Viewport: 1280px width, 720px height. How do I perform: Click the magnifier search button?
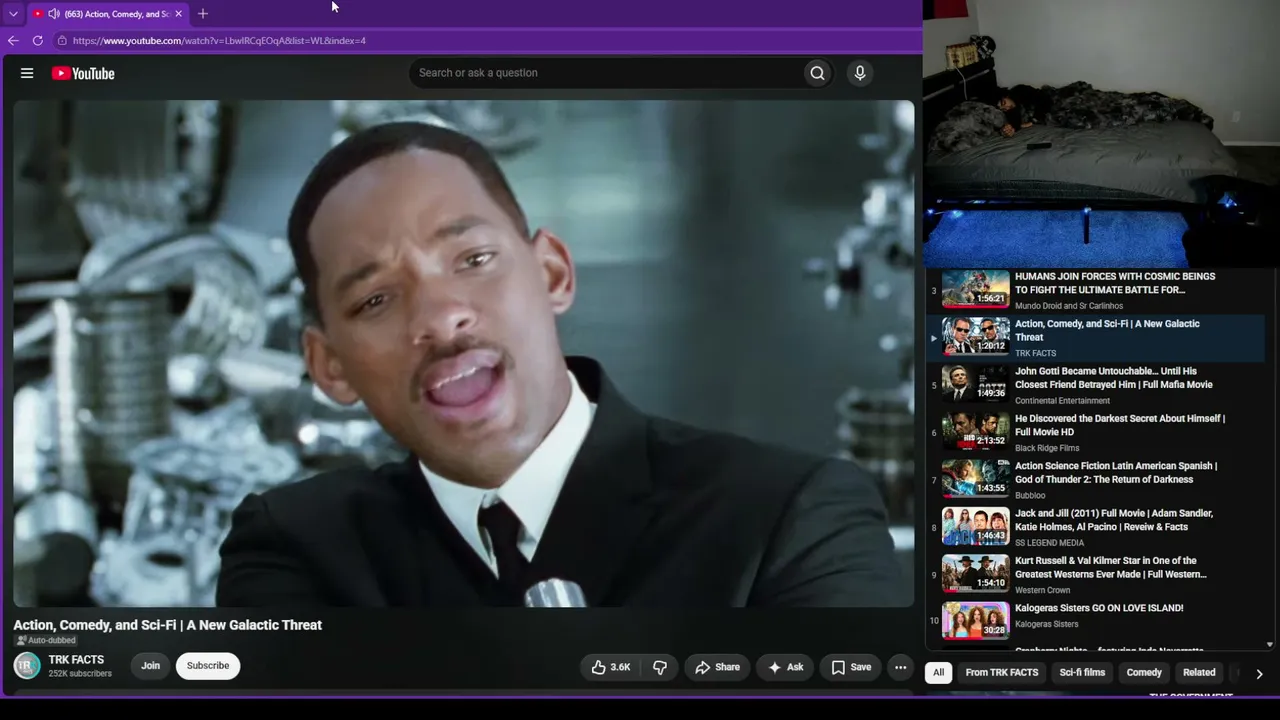point(817,73)
